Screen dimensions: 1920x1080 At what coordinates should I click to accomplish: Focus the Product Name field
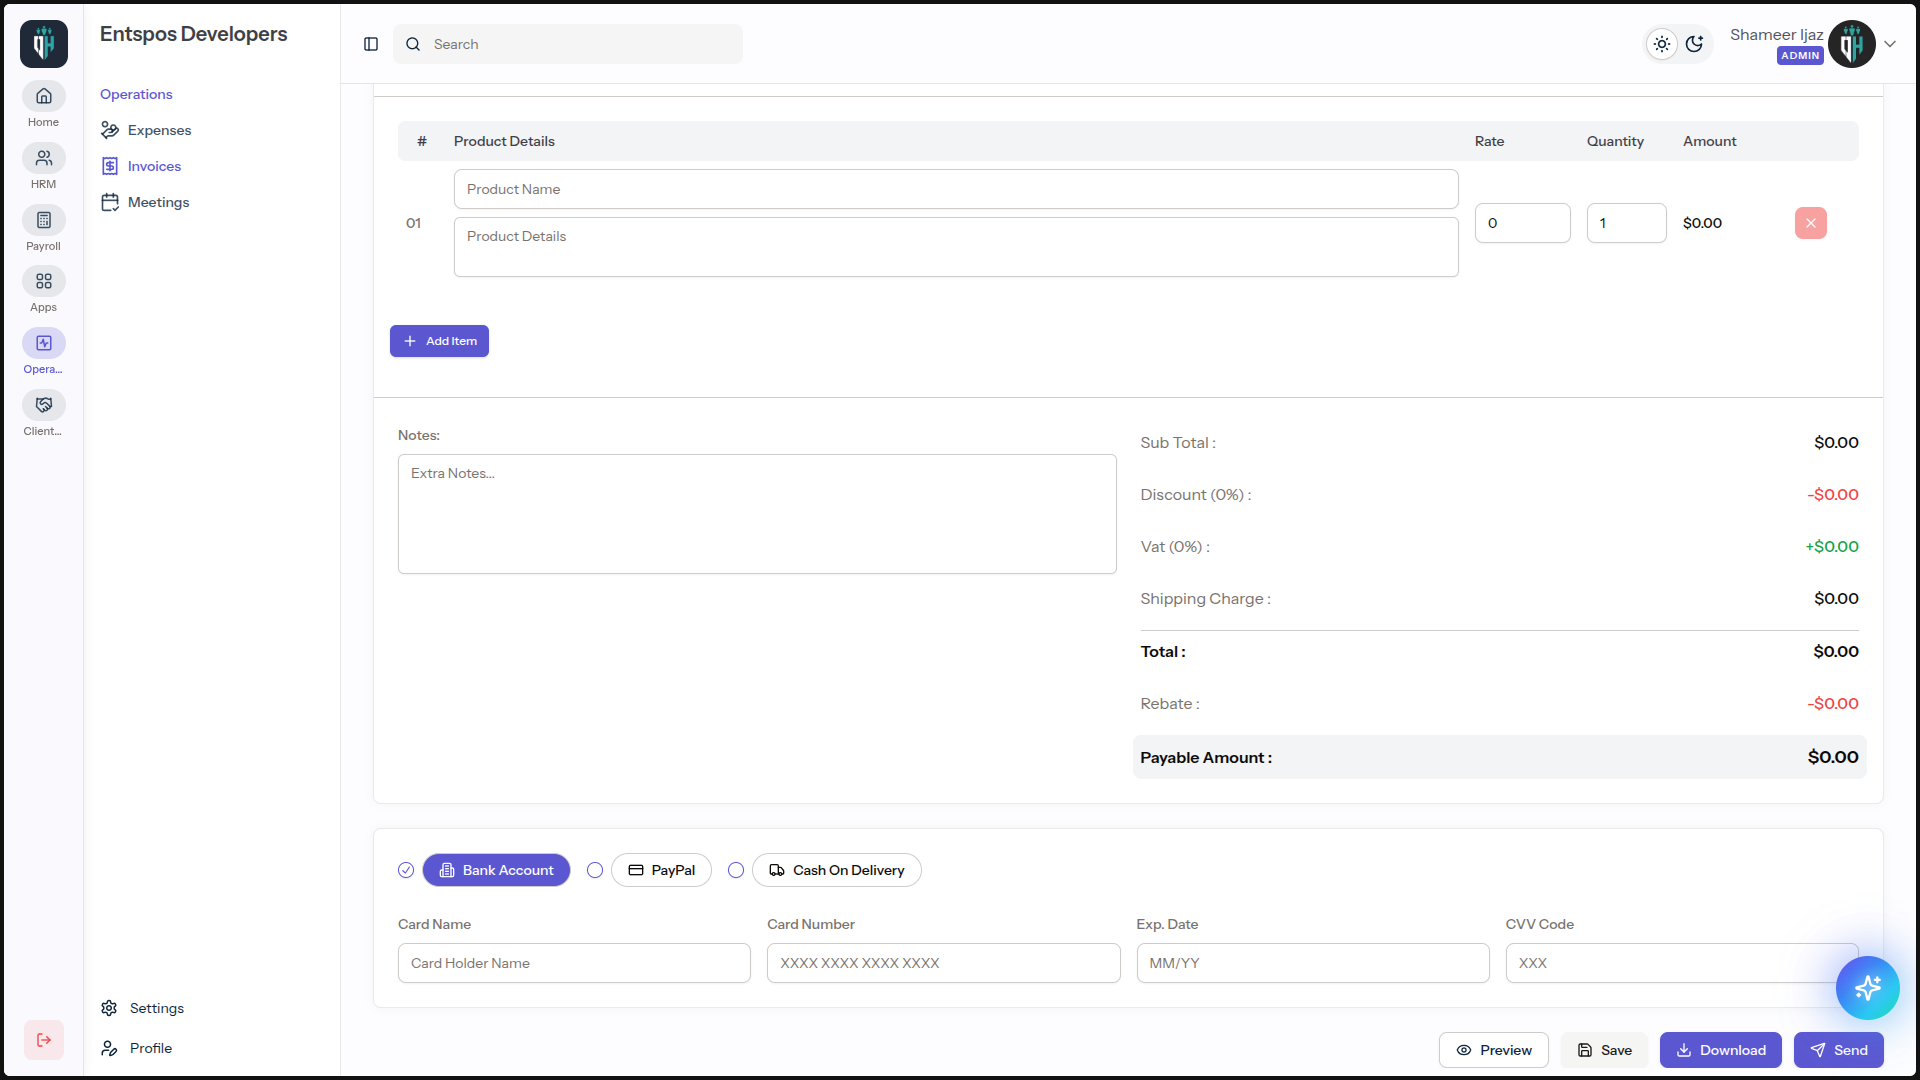coord(956,189)
